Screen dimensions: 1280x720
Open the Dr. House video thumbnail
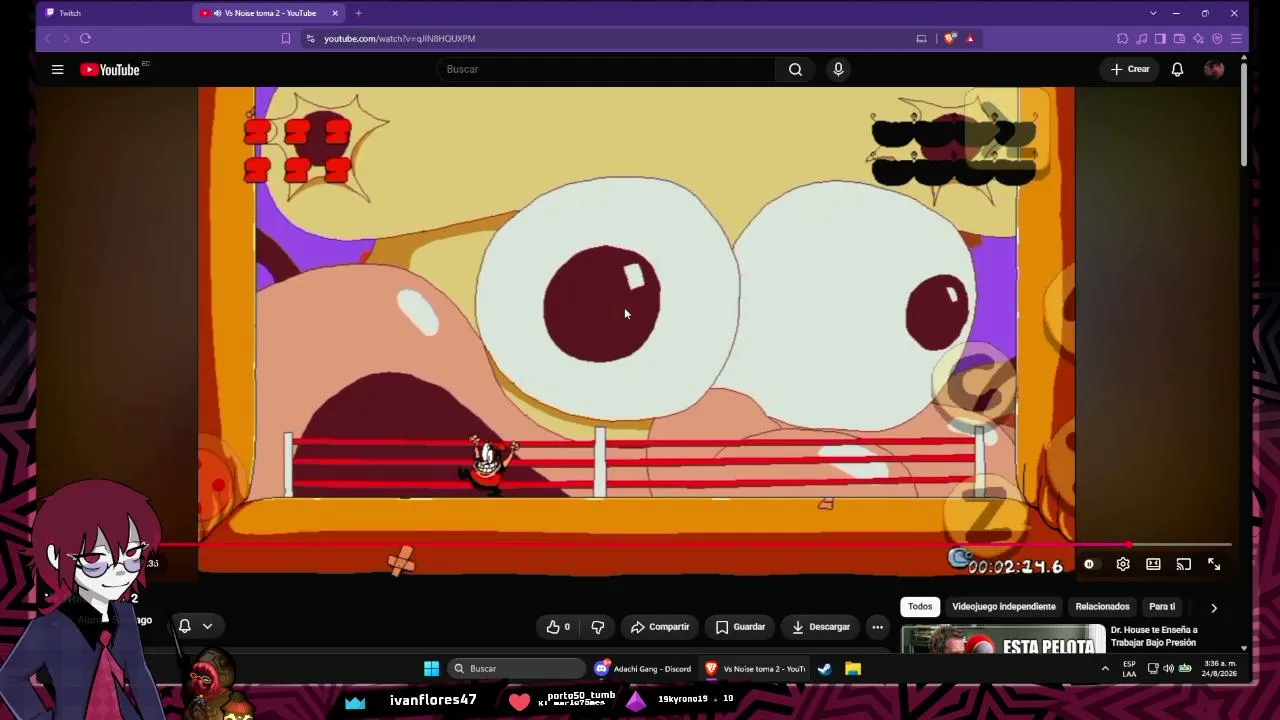pyautogui.click(x=1003, y=638)
